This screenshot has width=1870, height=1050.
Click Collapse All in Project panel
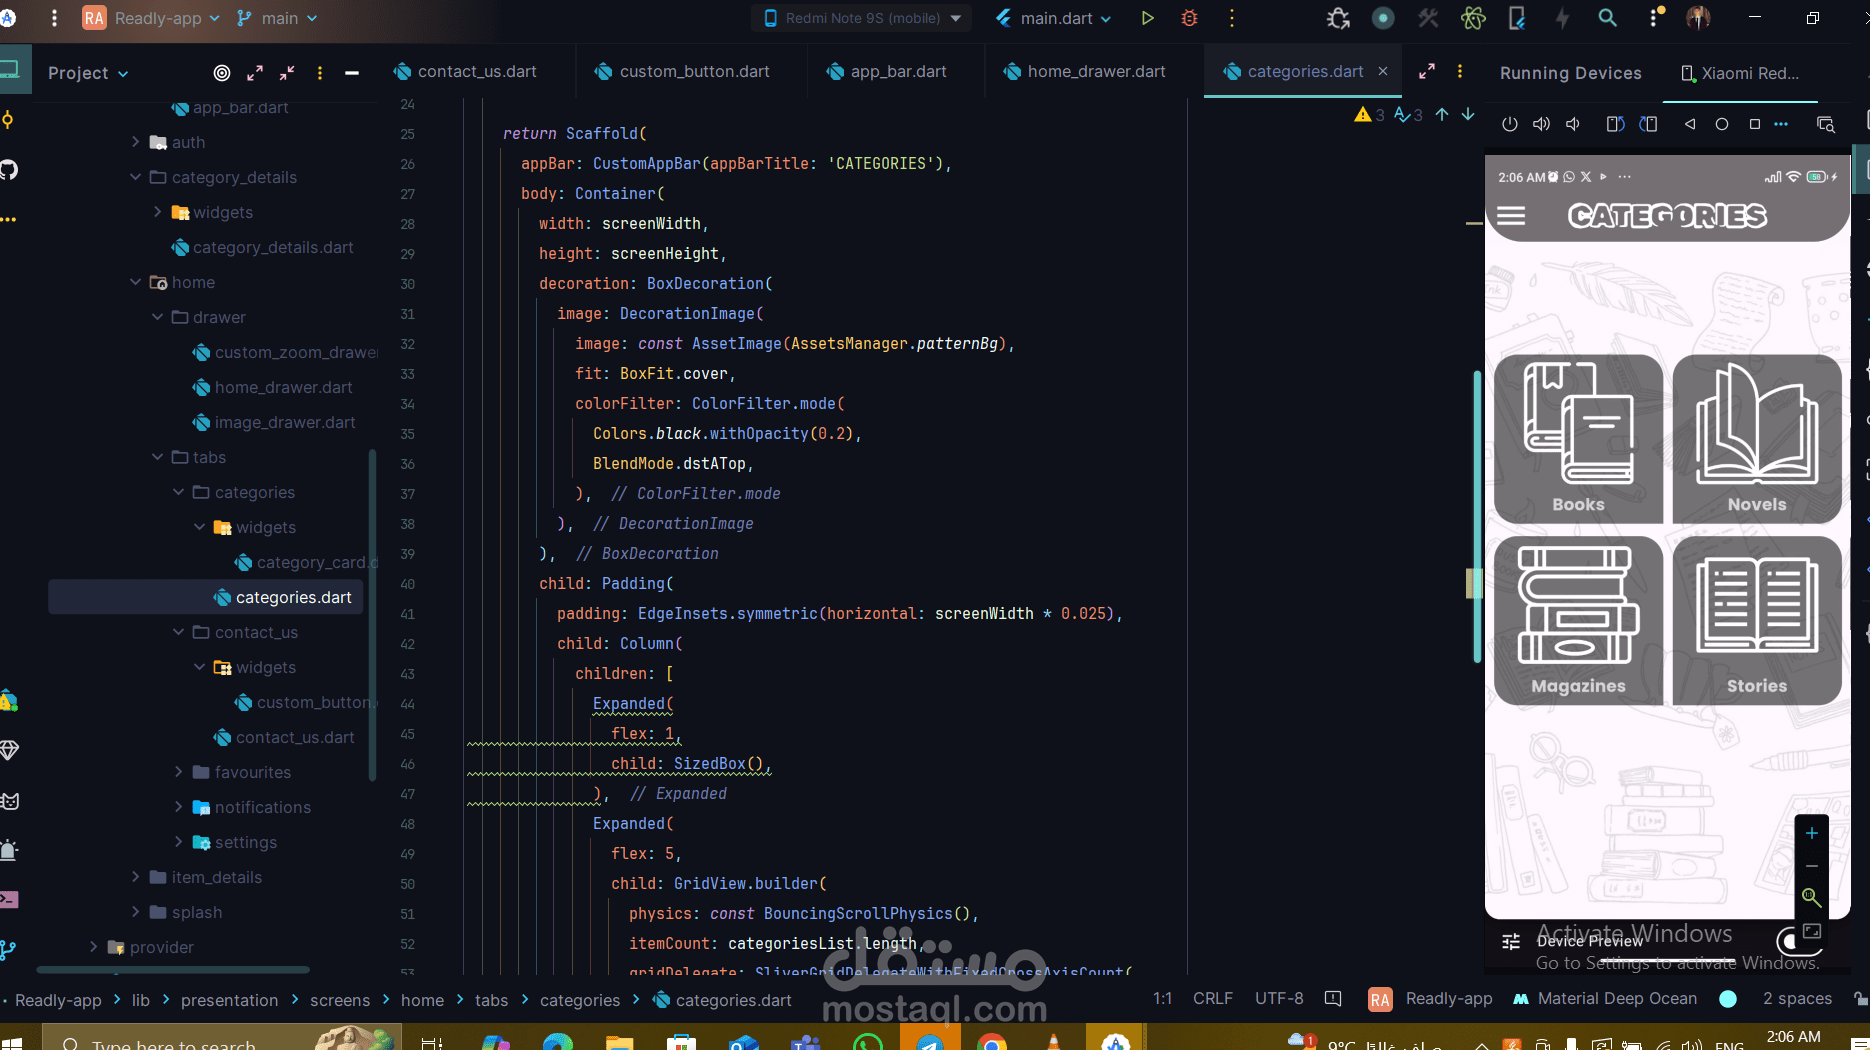287,73
